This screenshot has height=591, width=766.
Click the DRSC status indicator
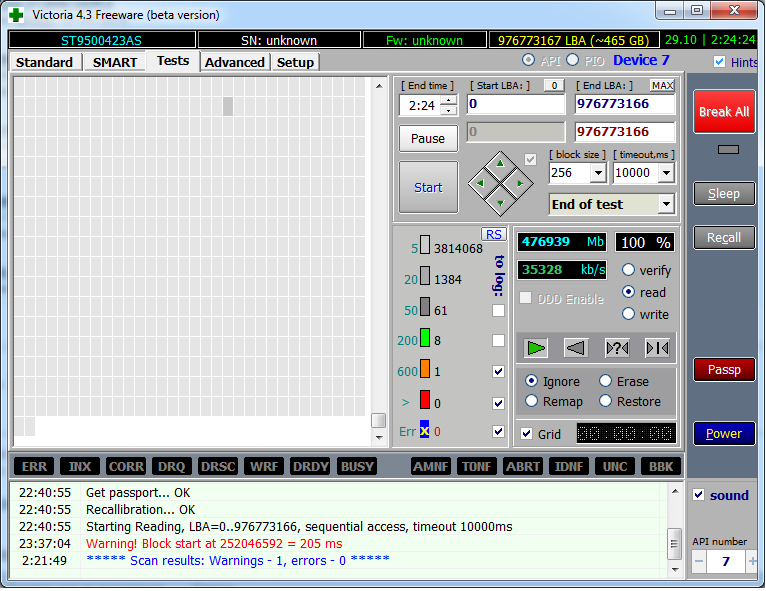pos(218,466)
